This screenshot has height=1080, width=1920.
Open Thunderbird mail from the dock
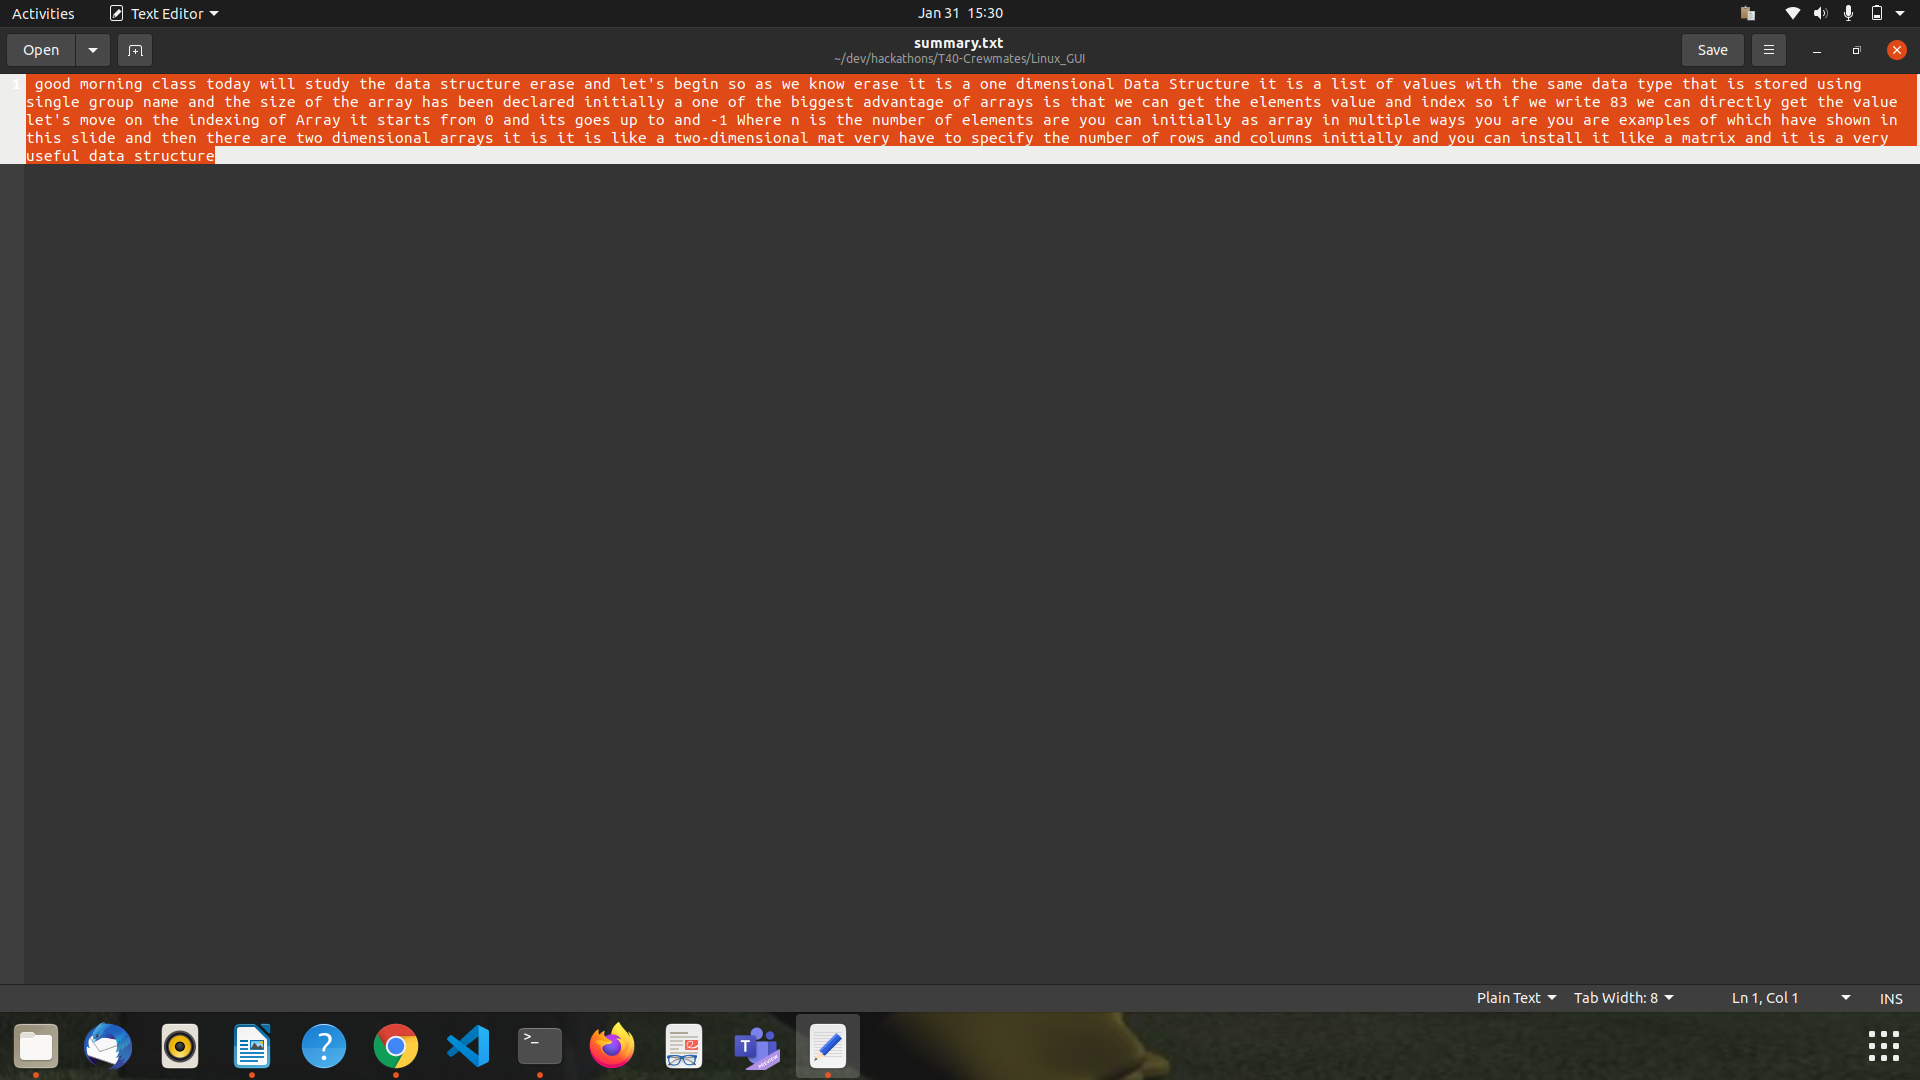[108, 1047]
